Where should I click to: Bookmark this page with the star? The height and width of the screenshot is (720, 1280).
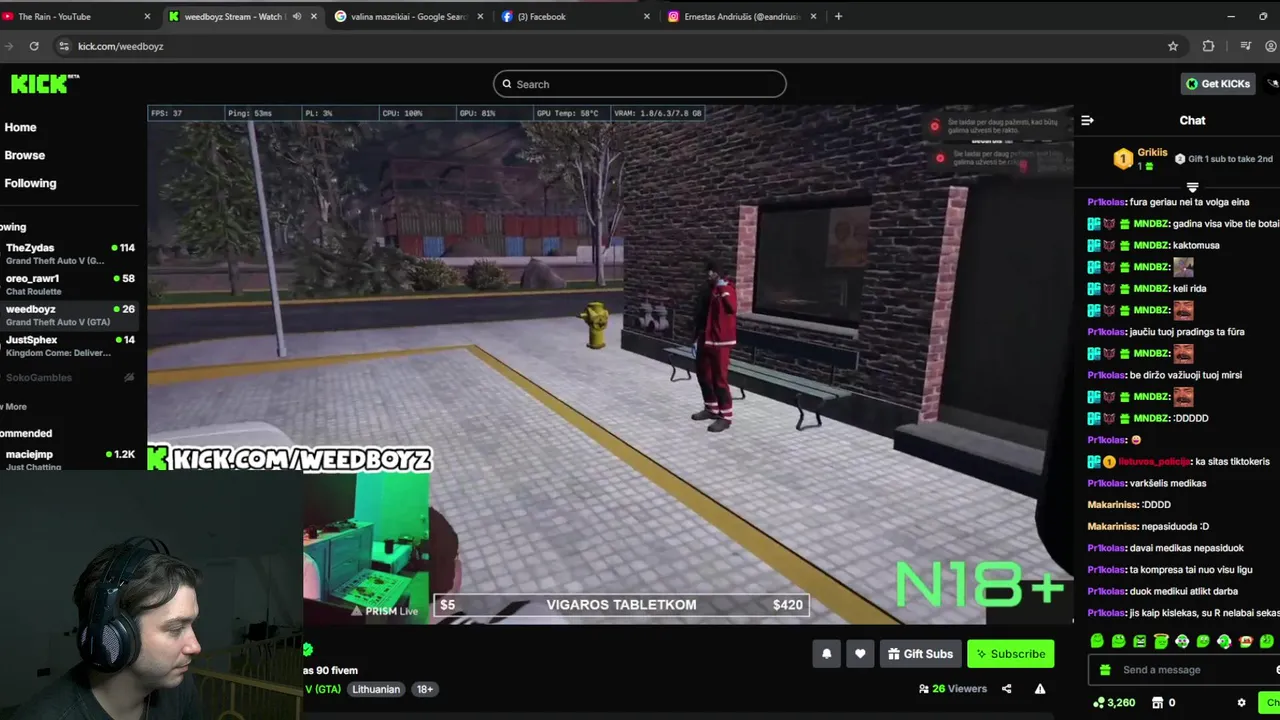pos(1173,46)
